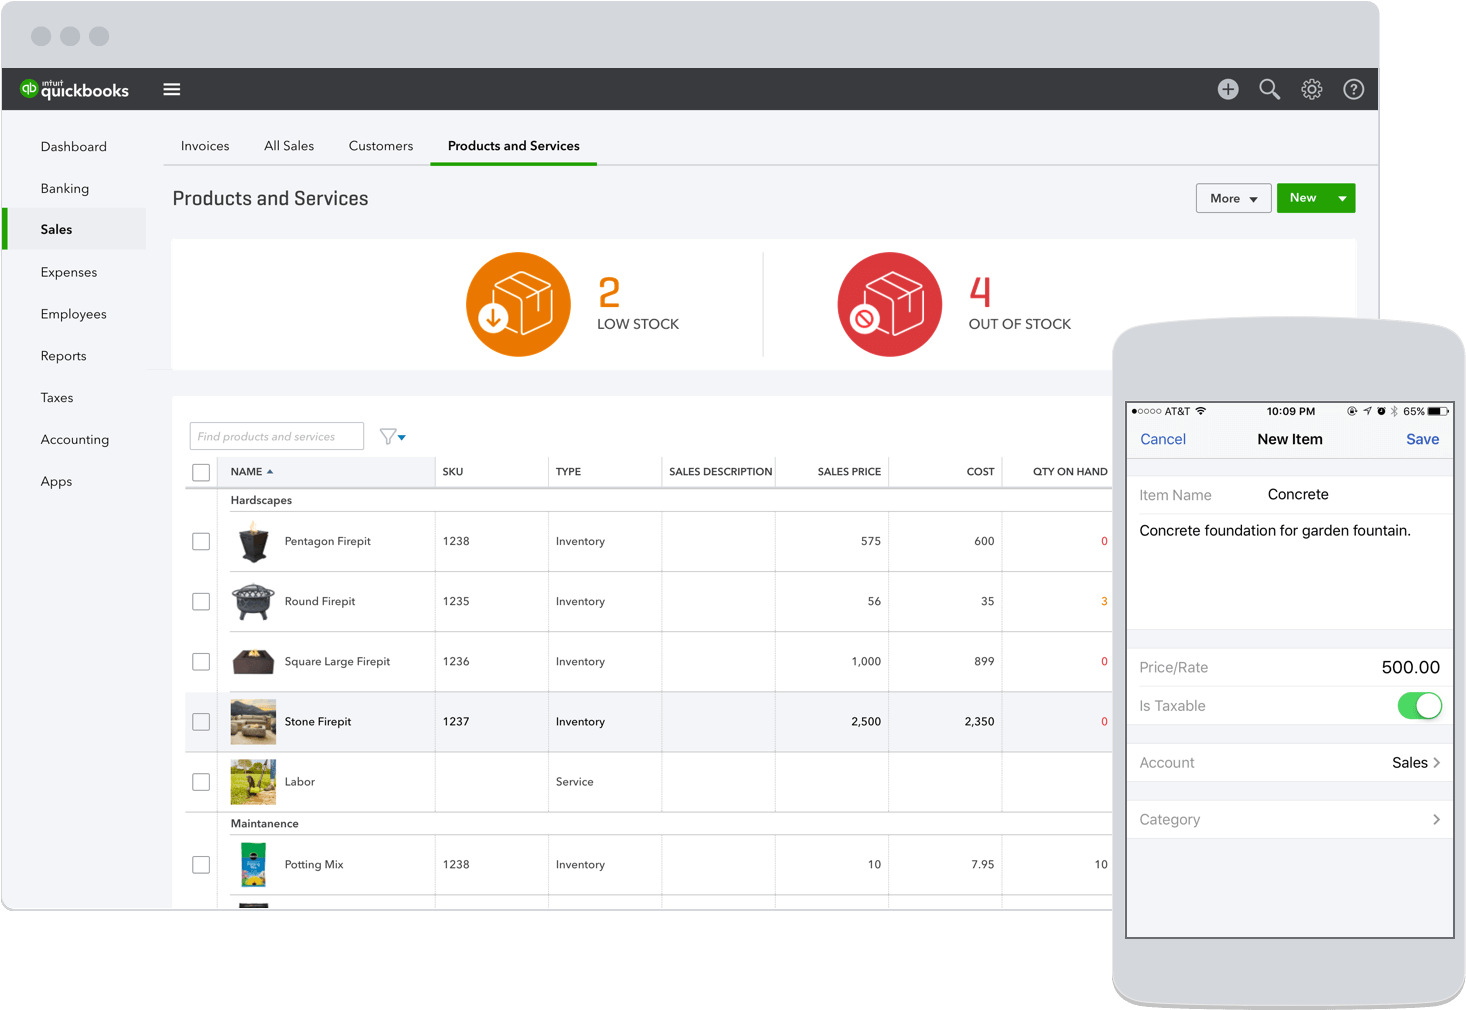Expand the More dropdown button
Screen dimensions: 1466x1010
1233,198
